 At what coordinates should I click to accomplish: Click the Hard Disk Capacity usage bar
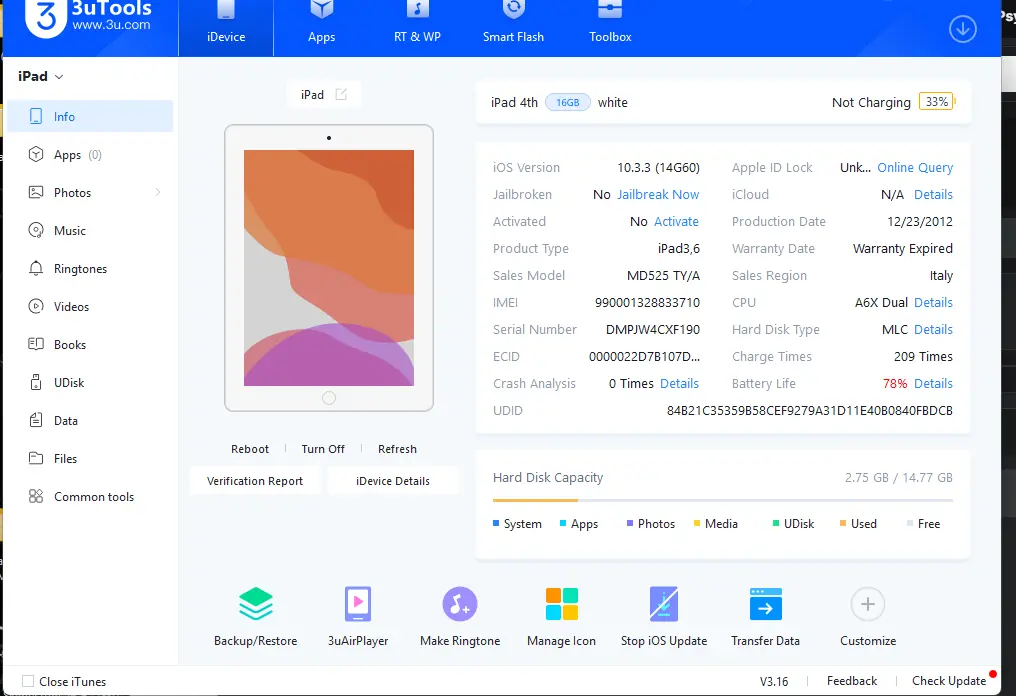point(722,500)
